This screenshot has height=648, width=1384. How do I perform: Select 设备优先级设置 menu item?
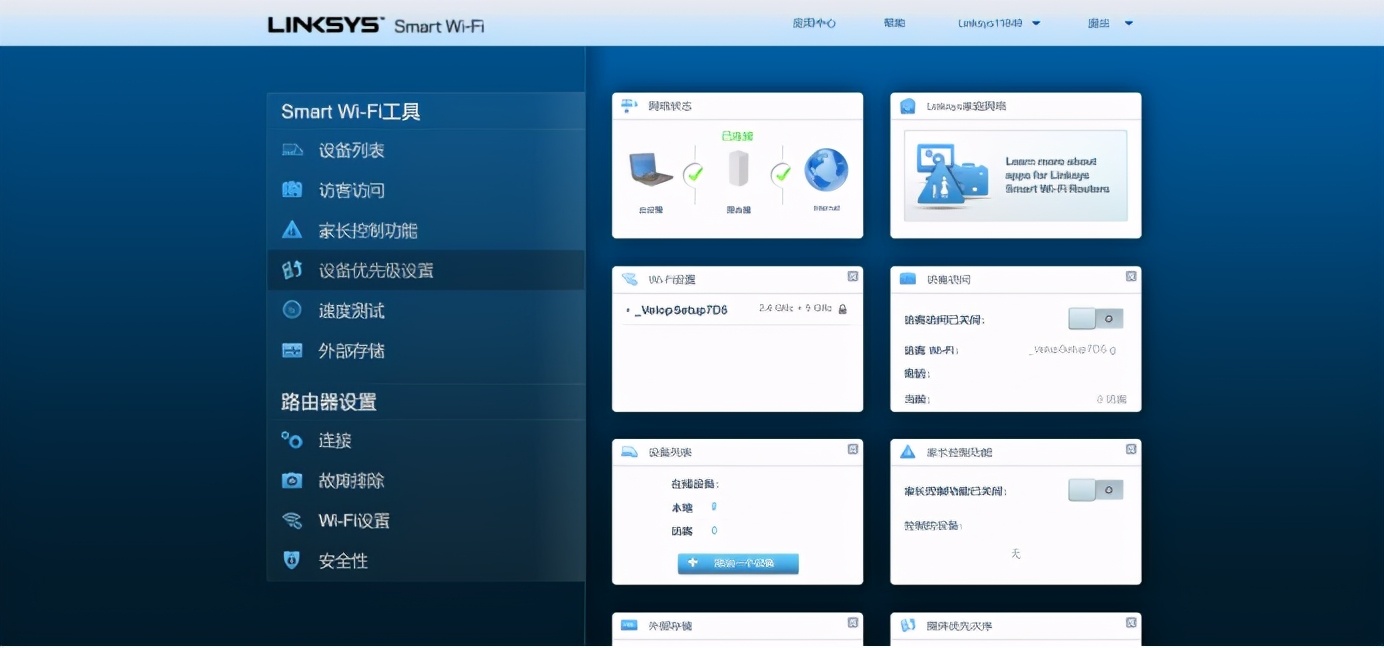[x=426, y=270]
